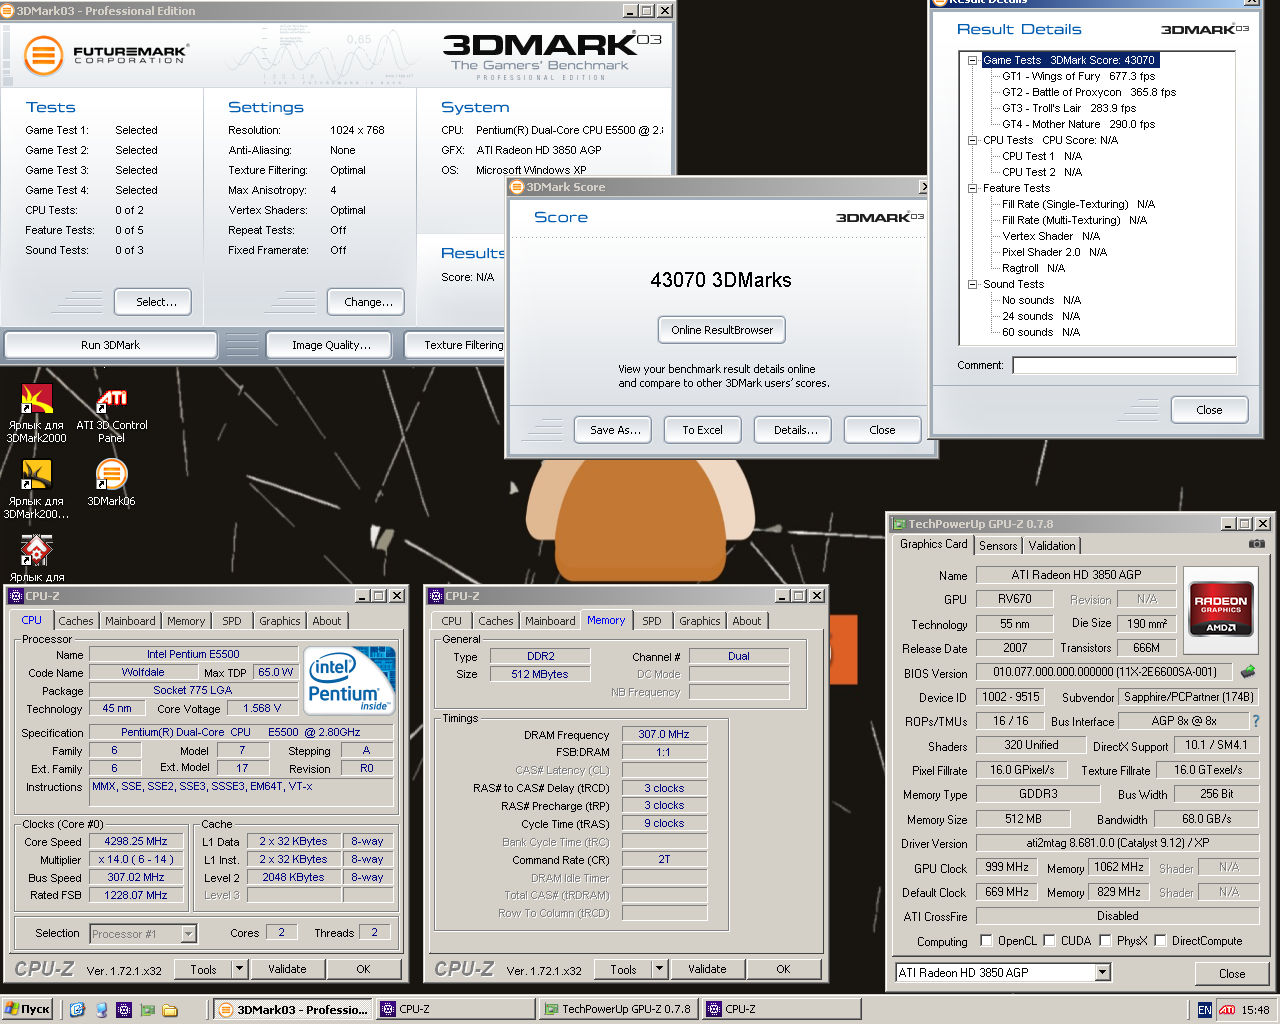Open Graphics tab in CPU-Z Memory window
The width and height of the screenshot is (1280, 1024).
point(700,621)
